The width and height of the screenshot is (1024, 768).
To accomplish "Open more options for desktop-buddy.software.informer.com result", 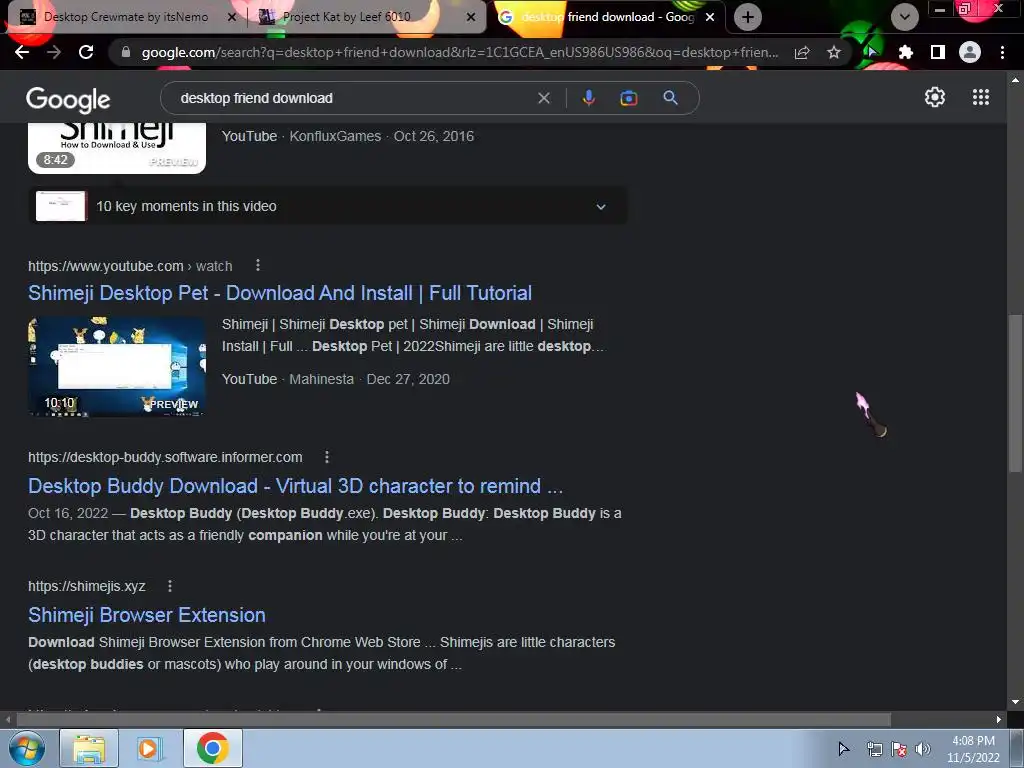I will (x=327, y=456).
